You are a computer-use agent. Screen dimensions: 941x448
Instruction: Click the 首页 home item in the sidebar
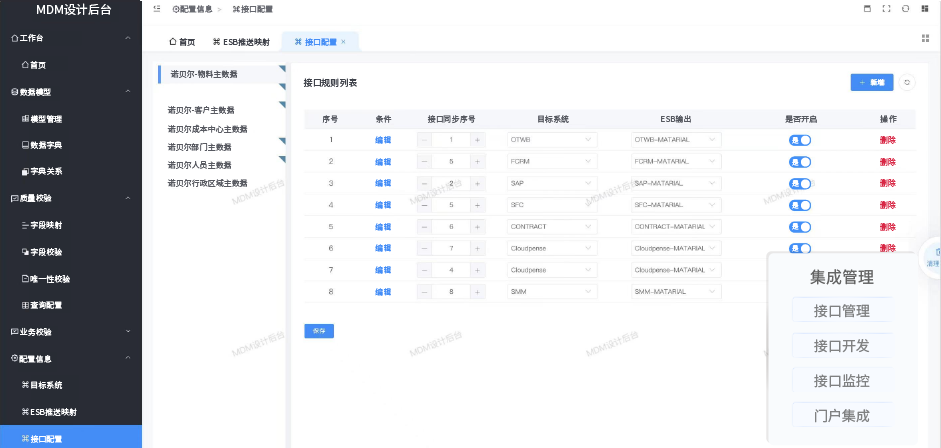(37, 65)
